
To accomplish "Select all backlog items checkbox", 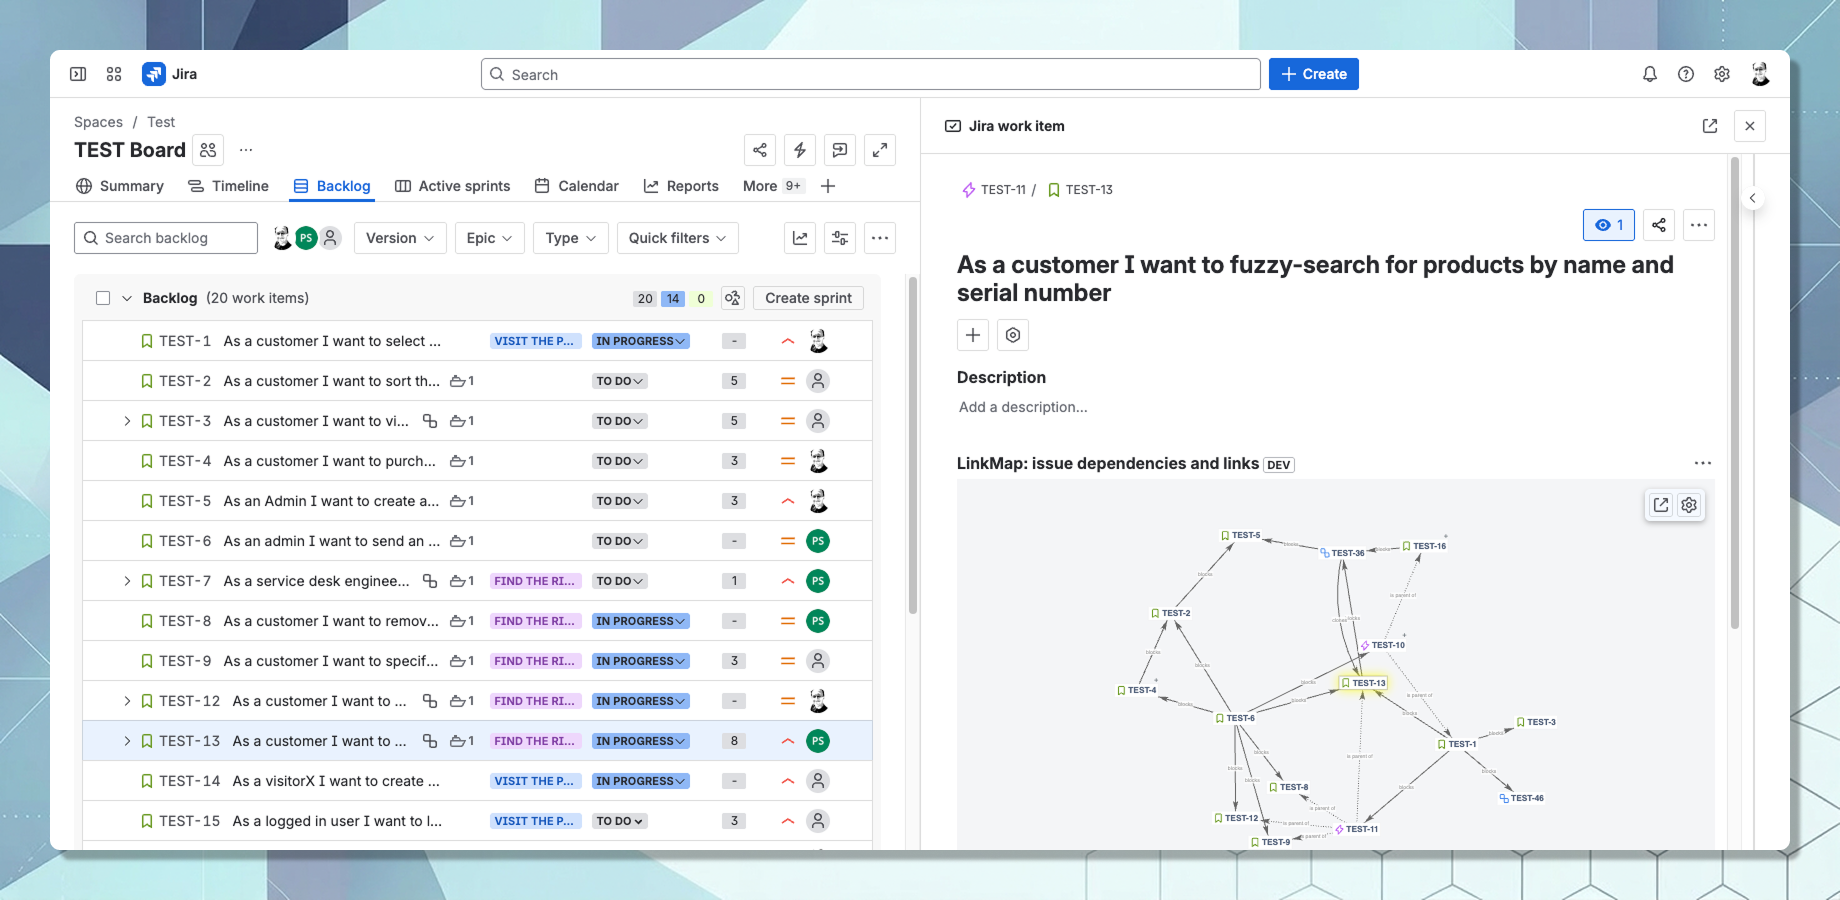I will coord(103,298).
